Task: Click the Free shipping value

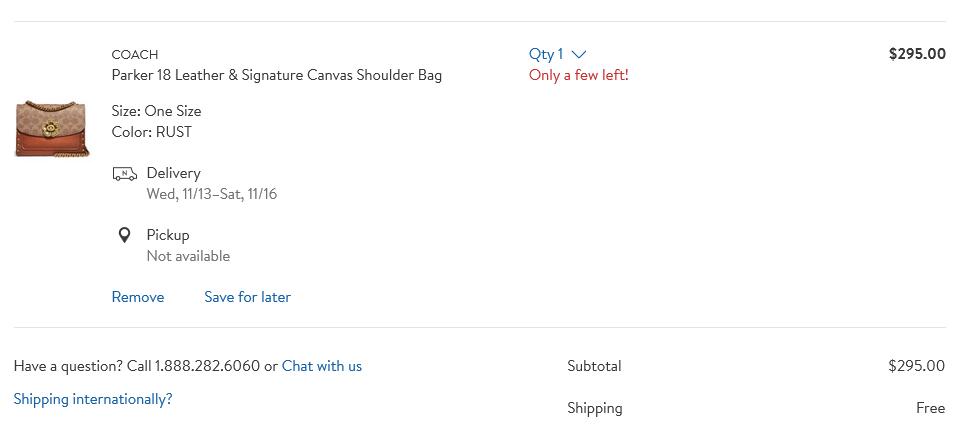Action: click(931, 408)
